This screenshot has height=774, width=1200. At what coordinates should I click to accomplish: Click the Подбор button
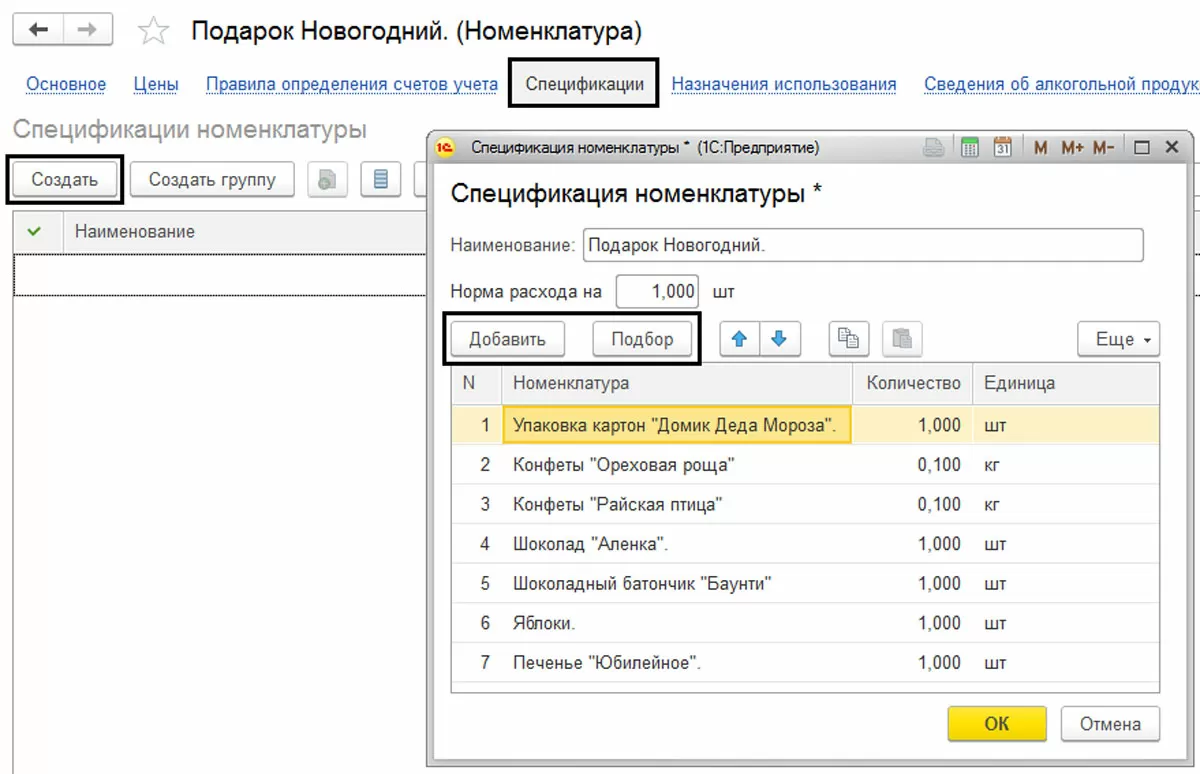642,339
